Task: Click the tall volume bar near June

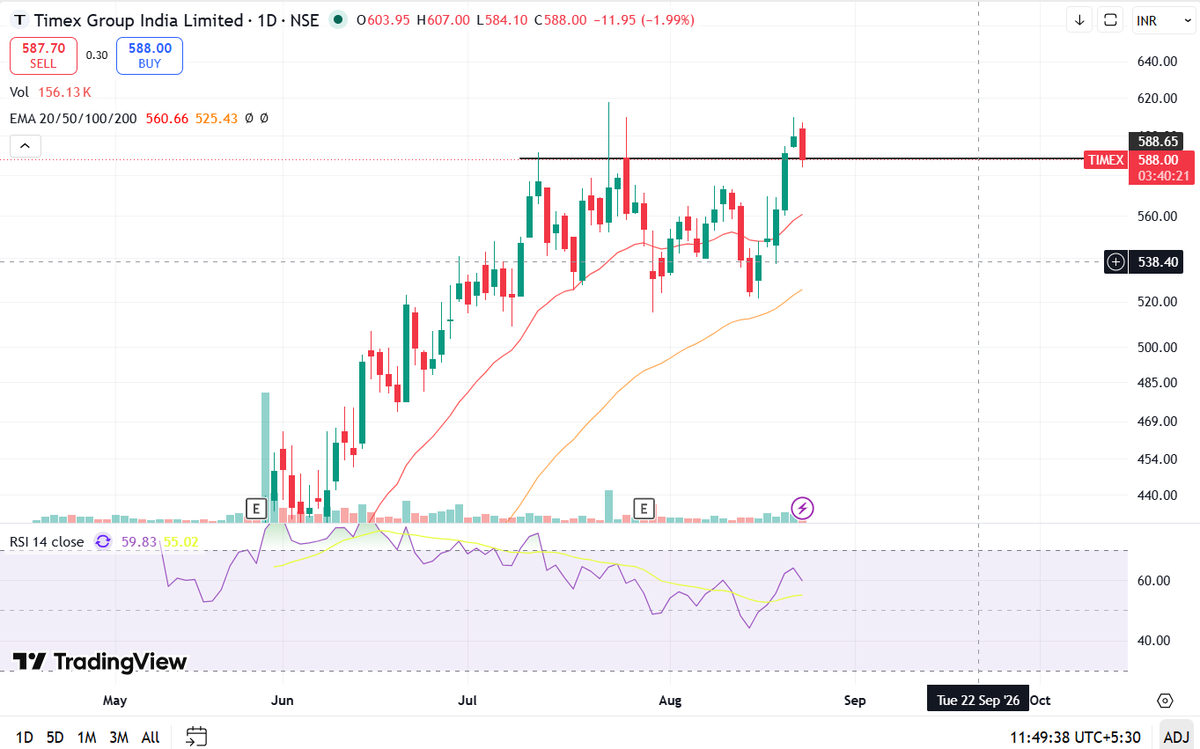Action: [x=265, y=457]
